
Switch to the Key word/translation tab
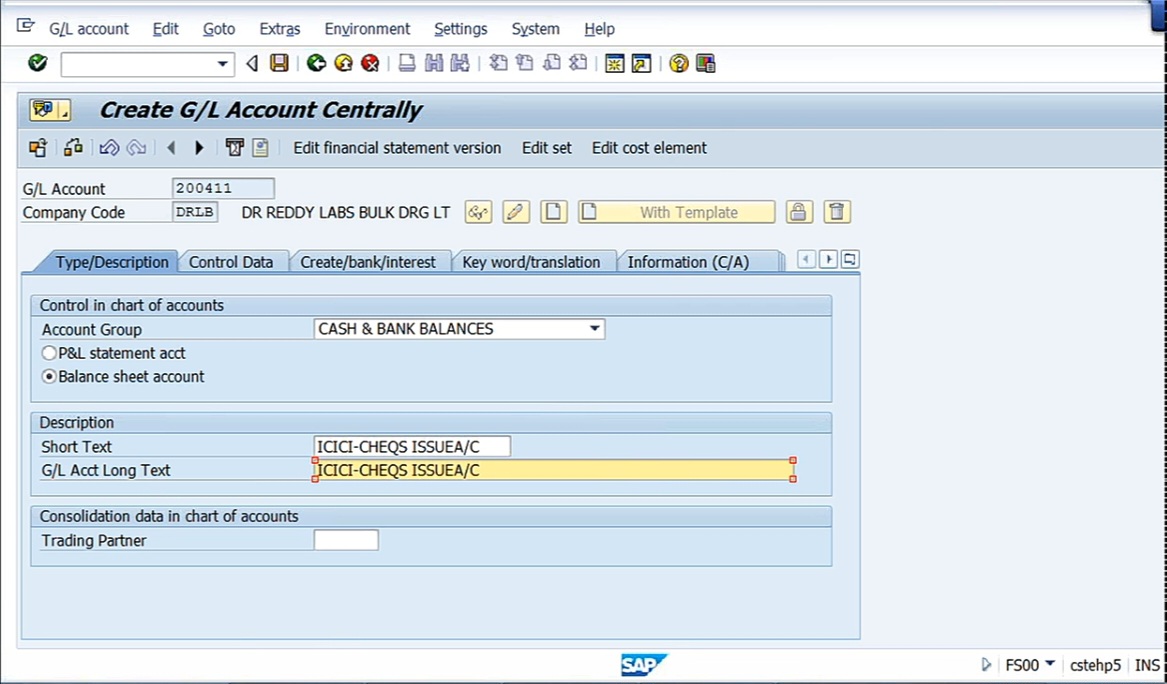click(x=531, y=262)
